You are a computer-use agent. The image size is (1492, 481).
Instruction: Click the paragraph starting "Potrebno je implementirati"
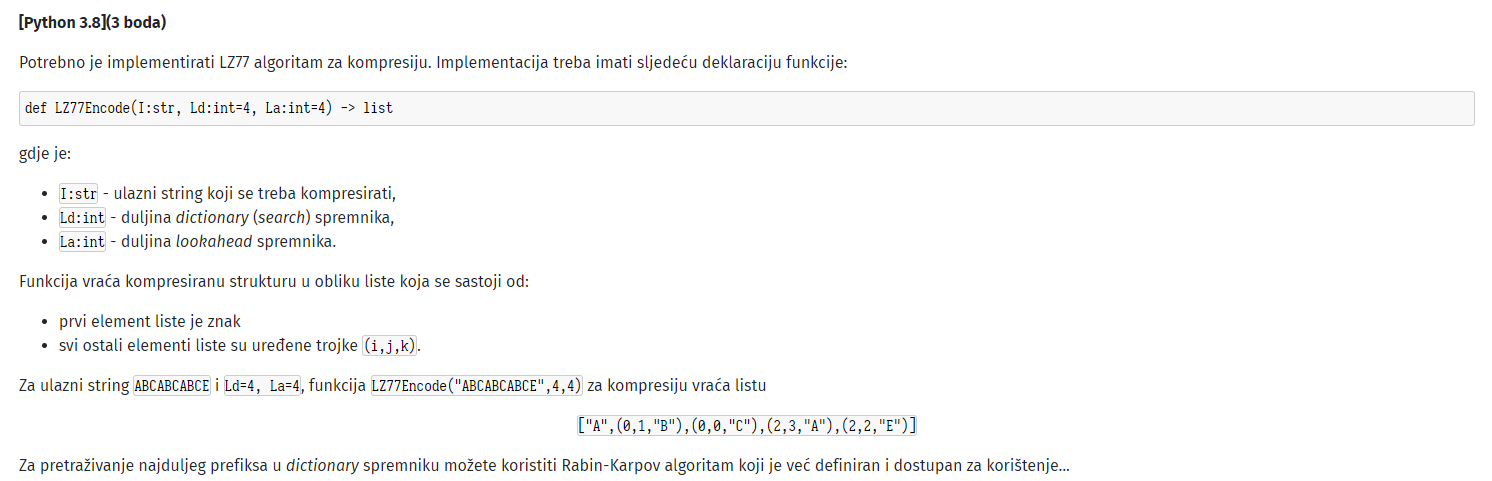[433, 62]
